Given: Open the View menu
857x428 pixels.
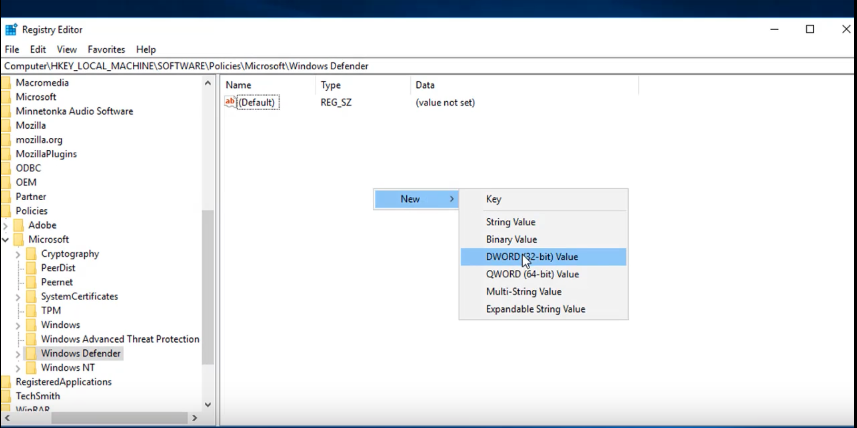Looking at the screenshot, I should pos(67,49).
